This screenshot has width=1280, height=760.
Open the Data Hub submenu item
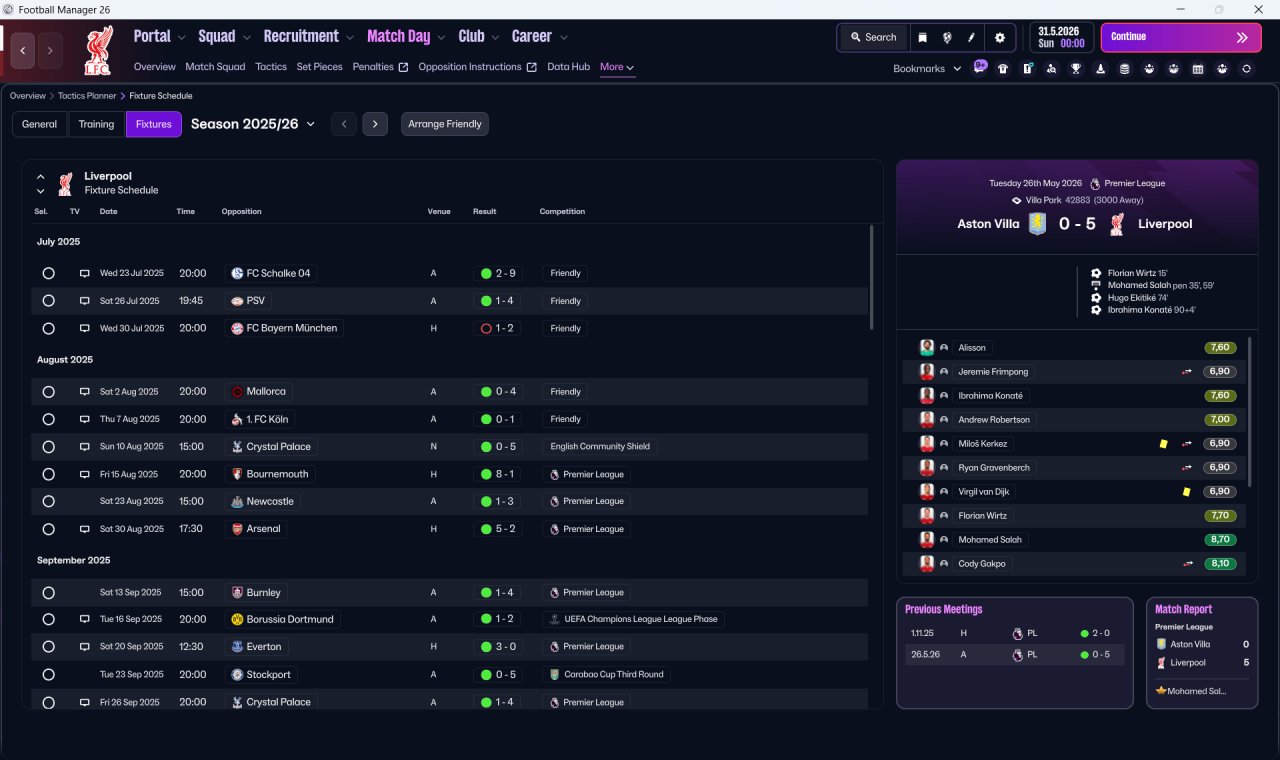pos(568,67)
